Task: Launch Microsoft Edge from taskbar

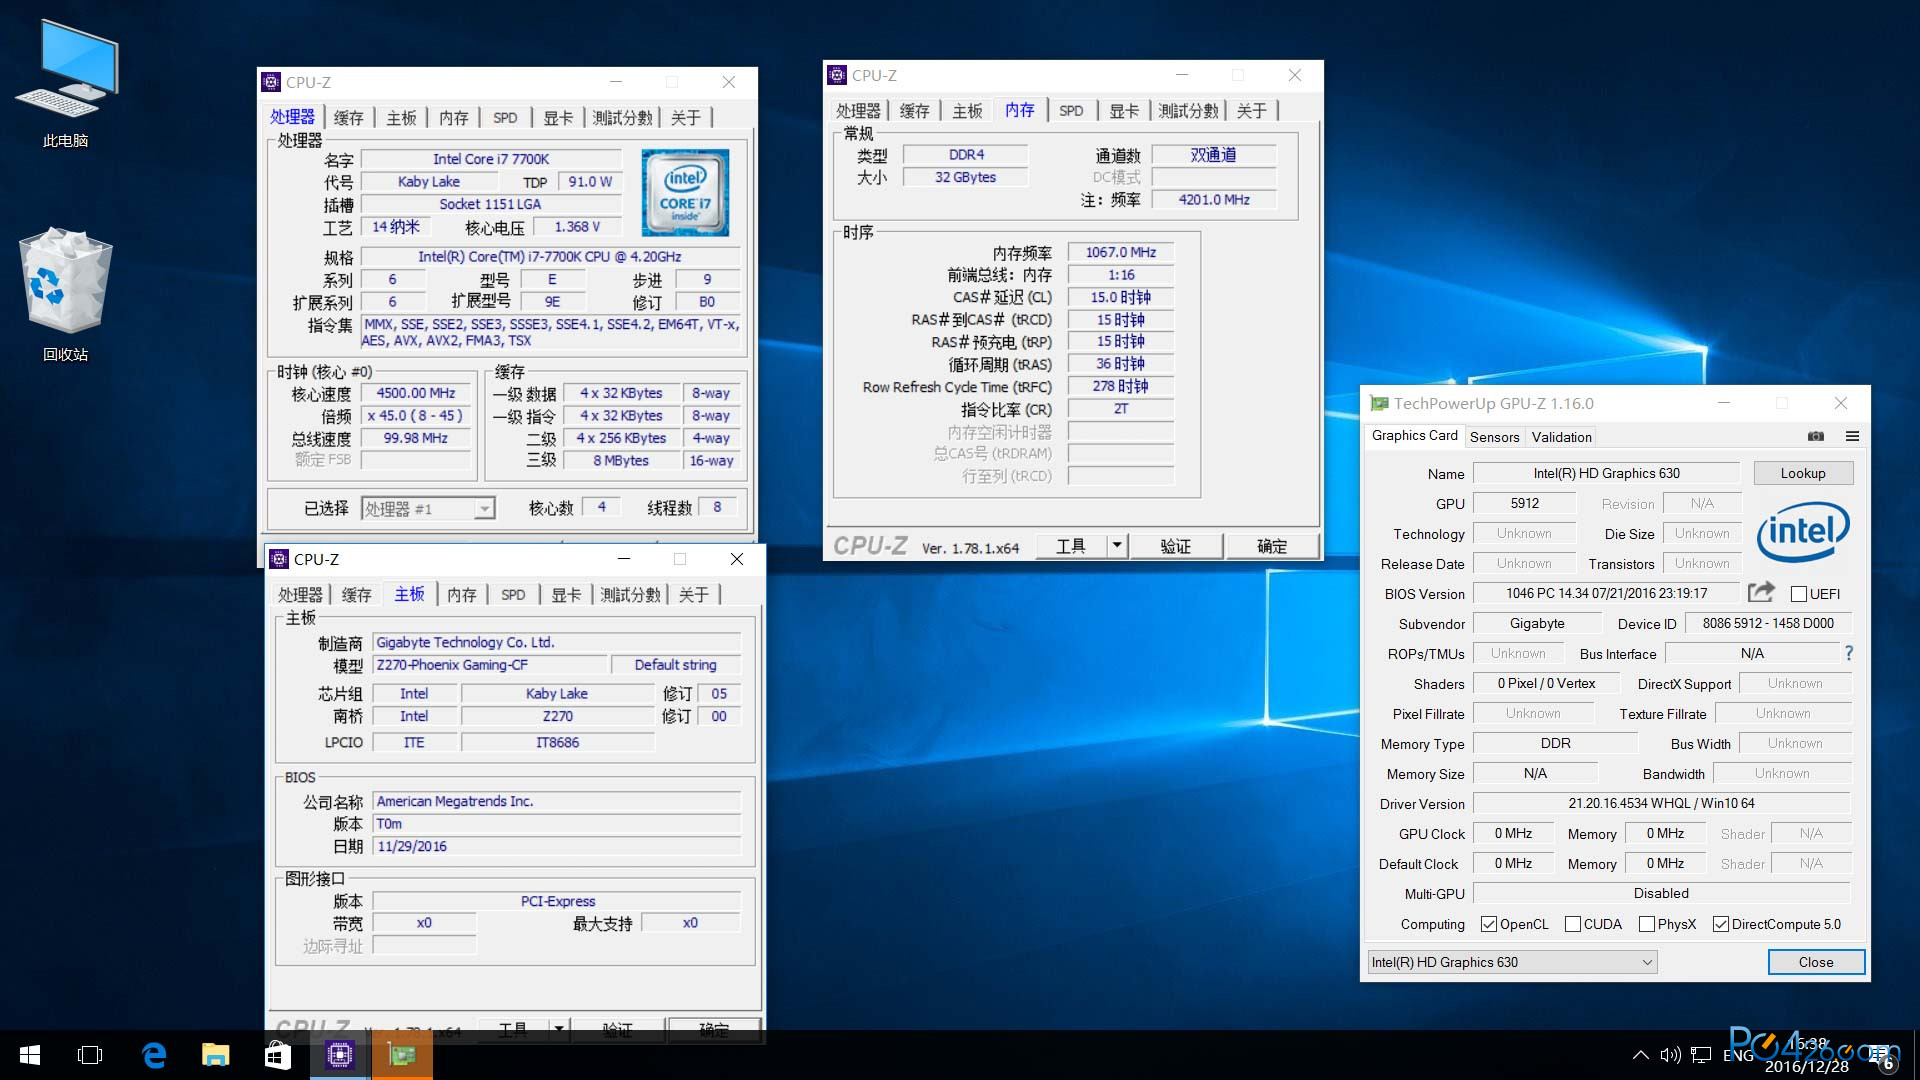Action: (154, 1055)
